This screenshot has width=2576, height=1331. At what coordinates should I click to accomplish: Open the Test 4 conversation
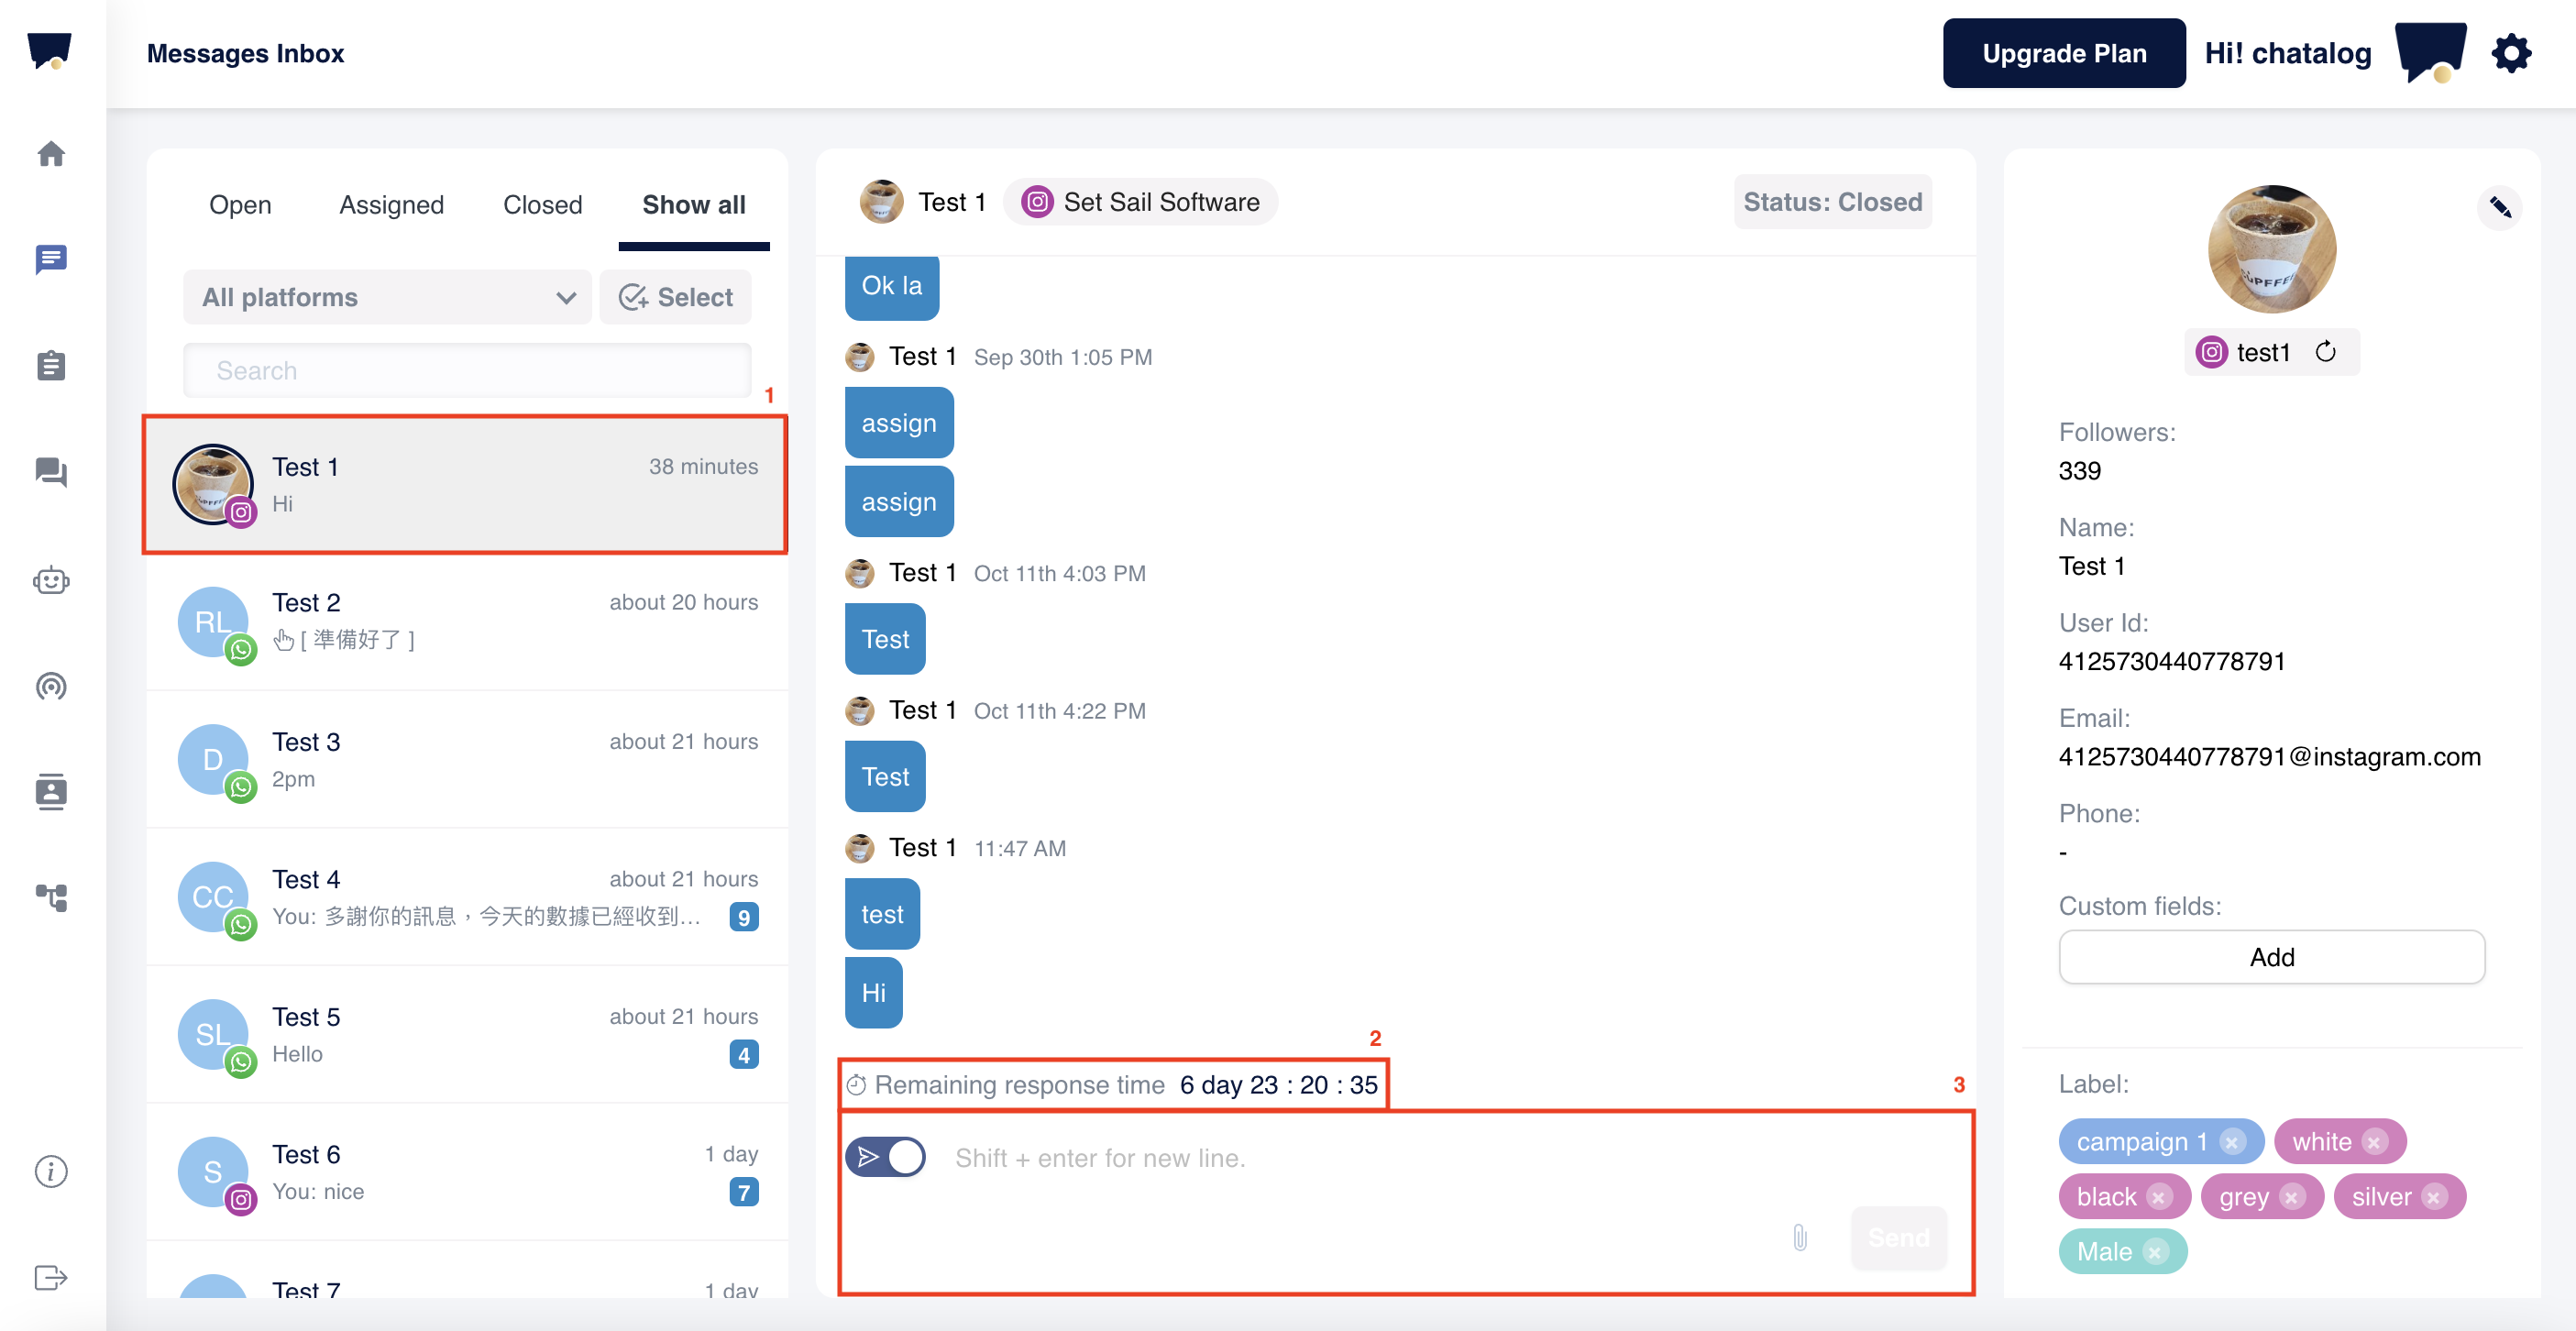(x=466, y=897)
